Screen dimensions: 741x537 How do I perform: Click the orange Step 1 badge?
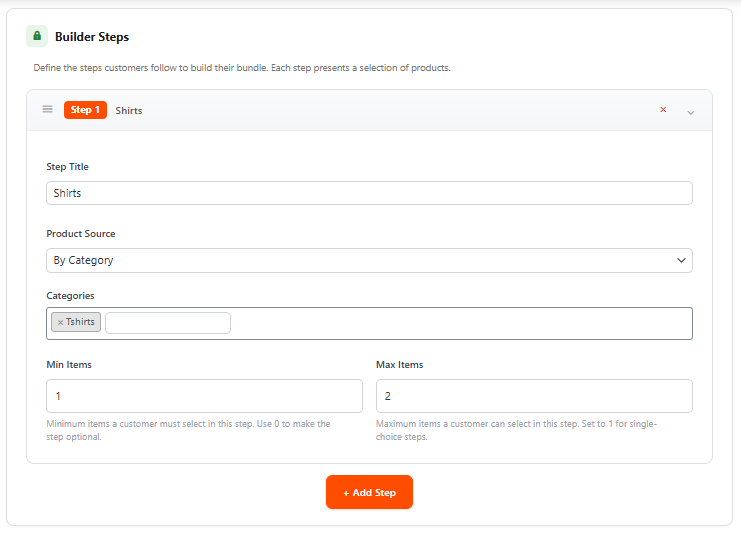[x=85, y=110]
